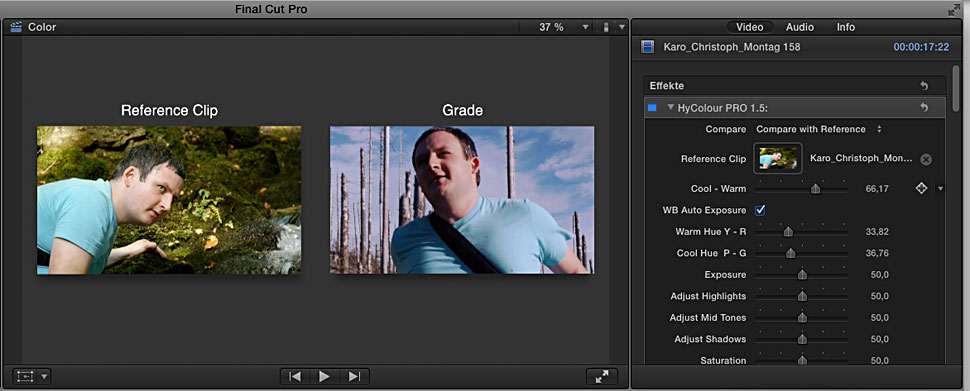Click the Adjust Highlights value 50,0
The height and width of the screenshot is (391, 970).
[x=879, y=296]
